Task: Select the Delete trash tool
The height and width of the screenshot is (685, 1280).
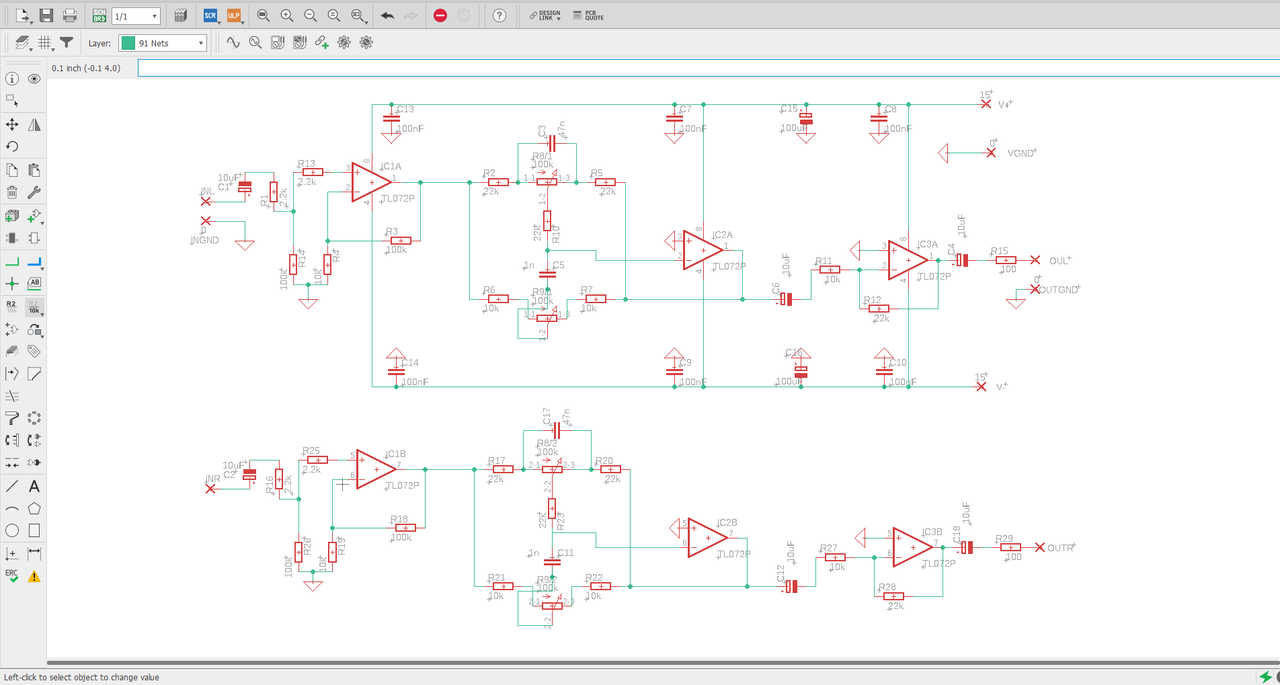Action: pos(12,193)
